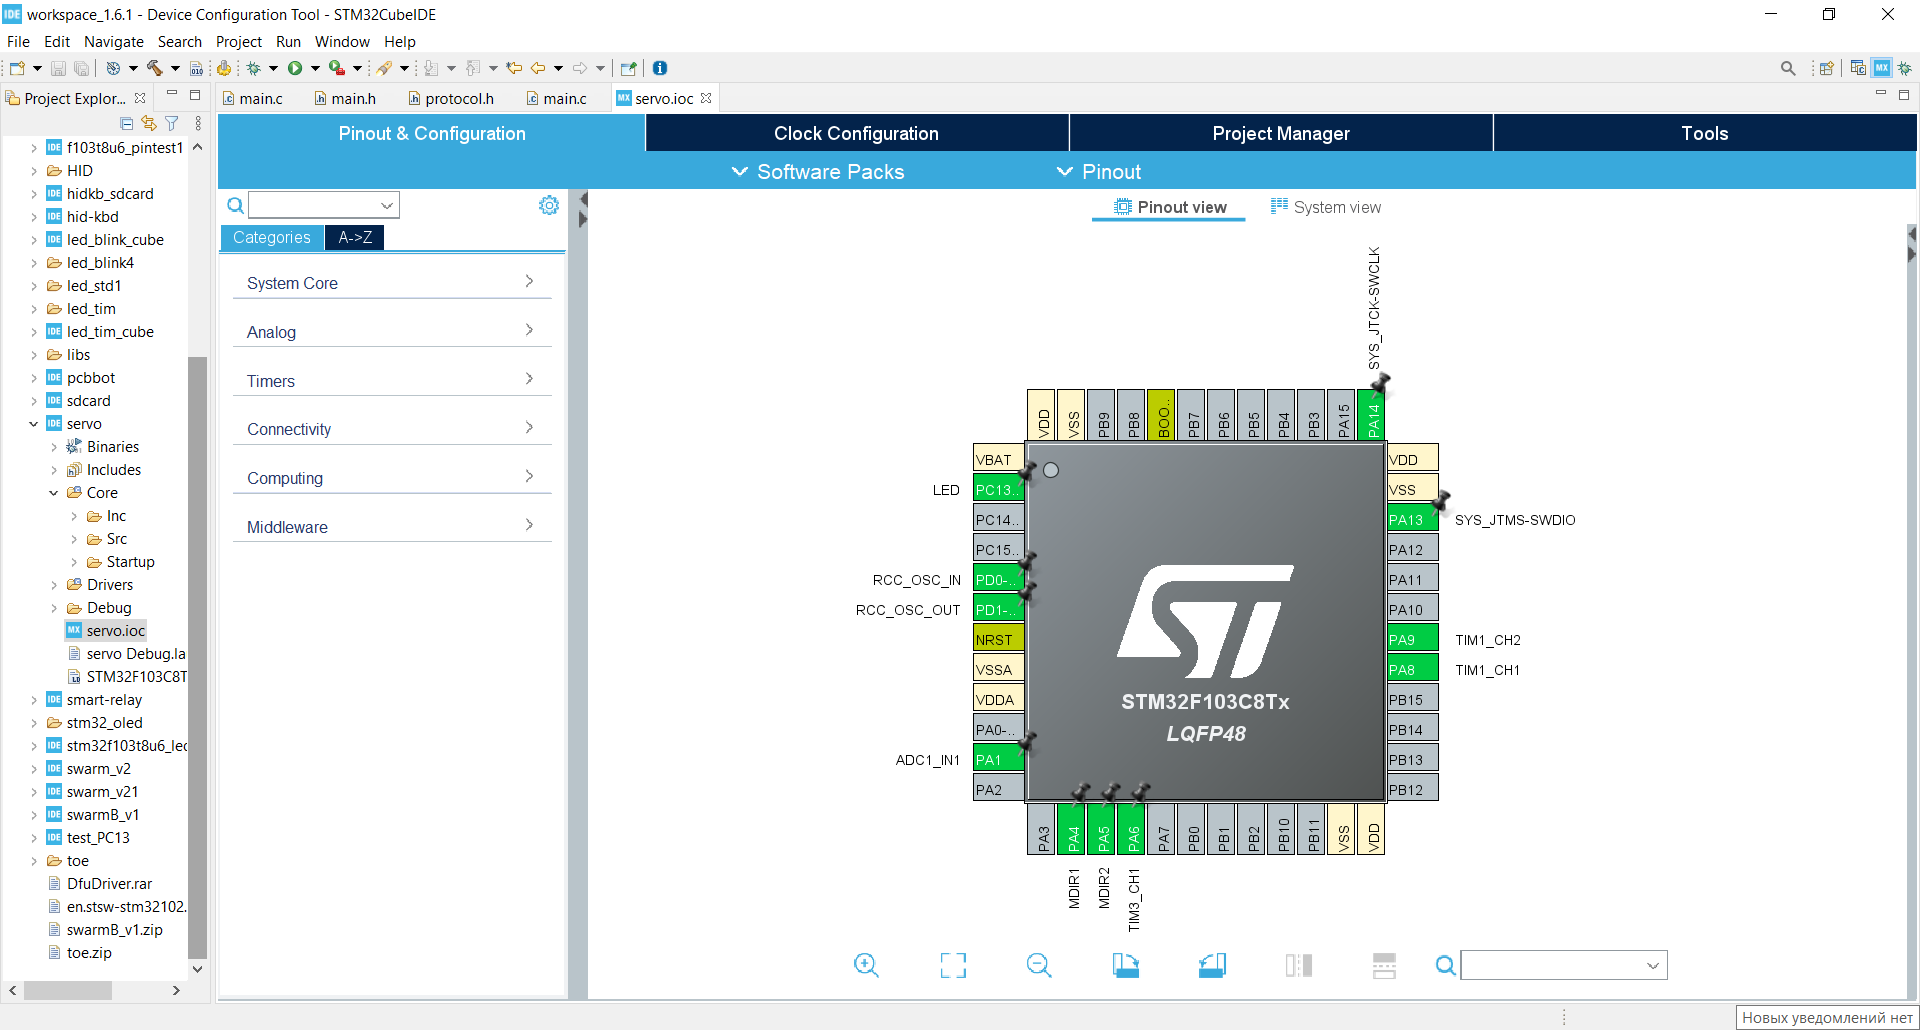Click the blue information icon in toolbar
The height and width of the screenshot is (1030, 1920).
click(x=660, y=68)
